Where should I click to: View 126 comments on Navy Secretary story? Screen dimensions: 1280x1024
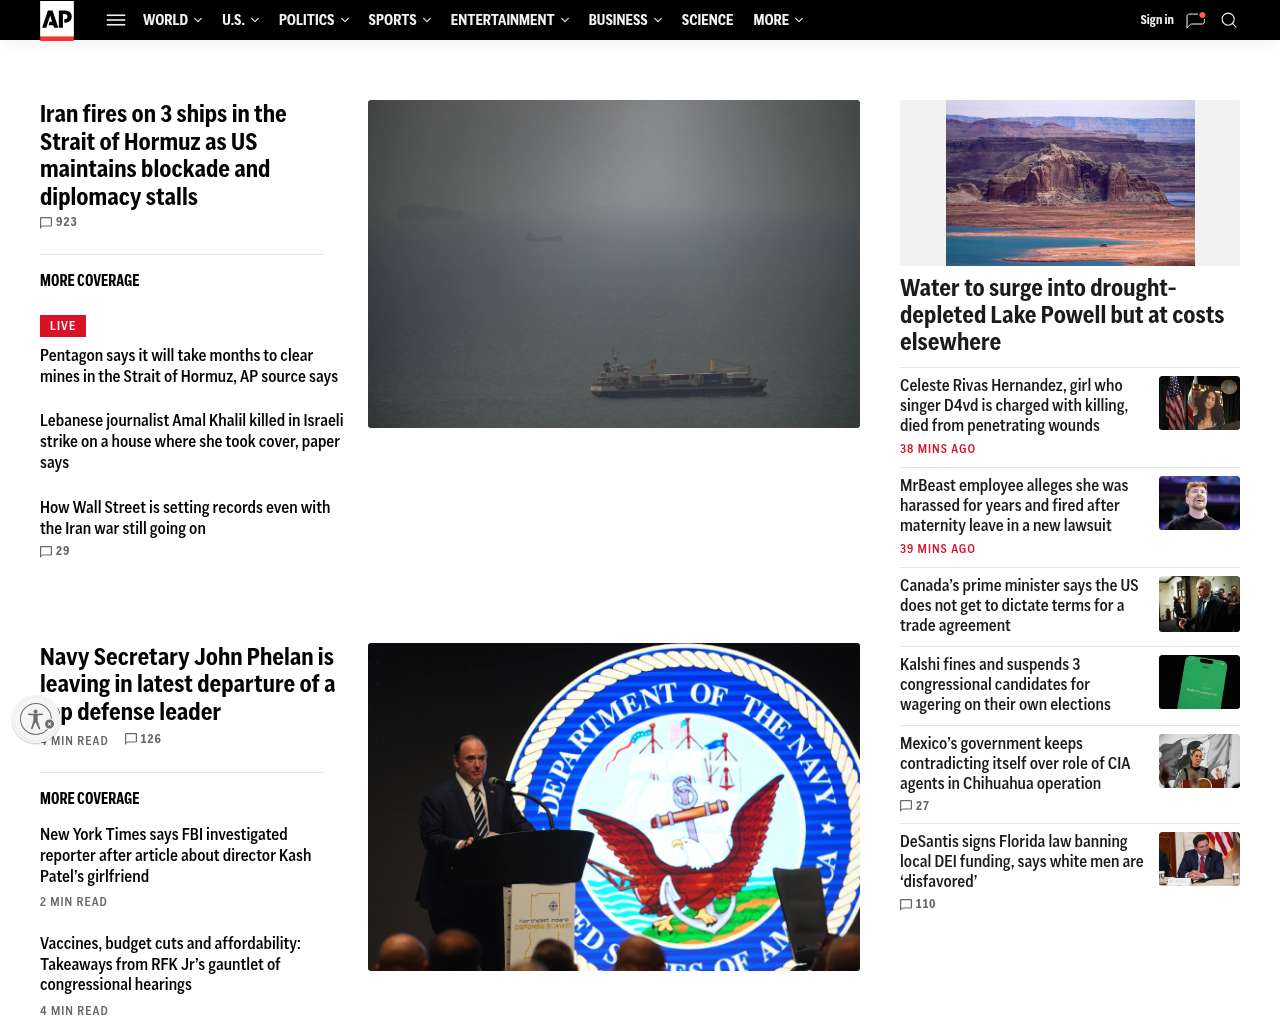point(143,739)
